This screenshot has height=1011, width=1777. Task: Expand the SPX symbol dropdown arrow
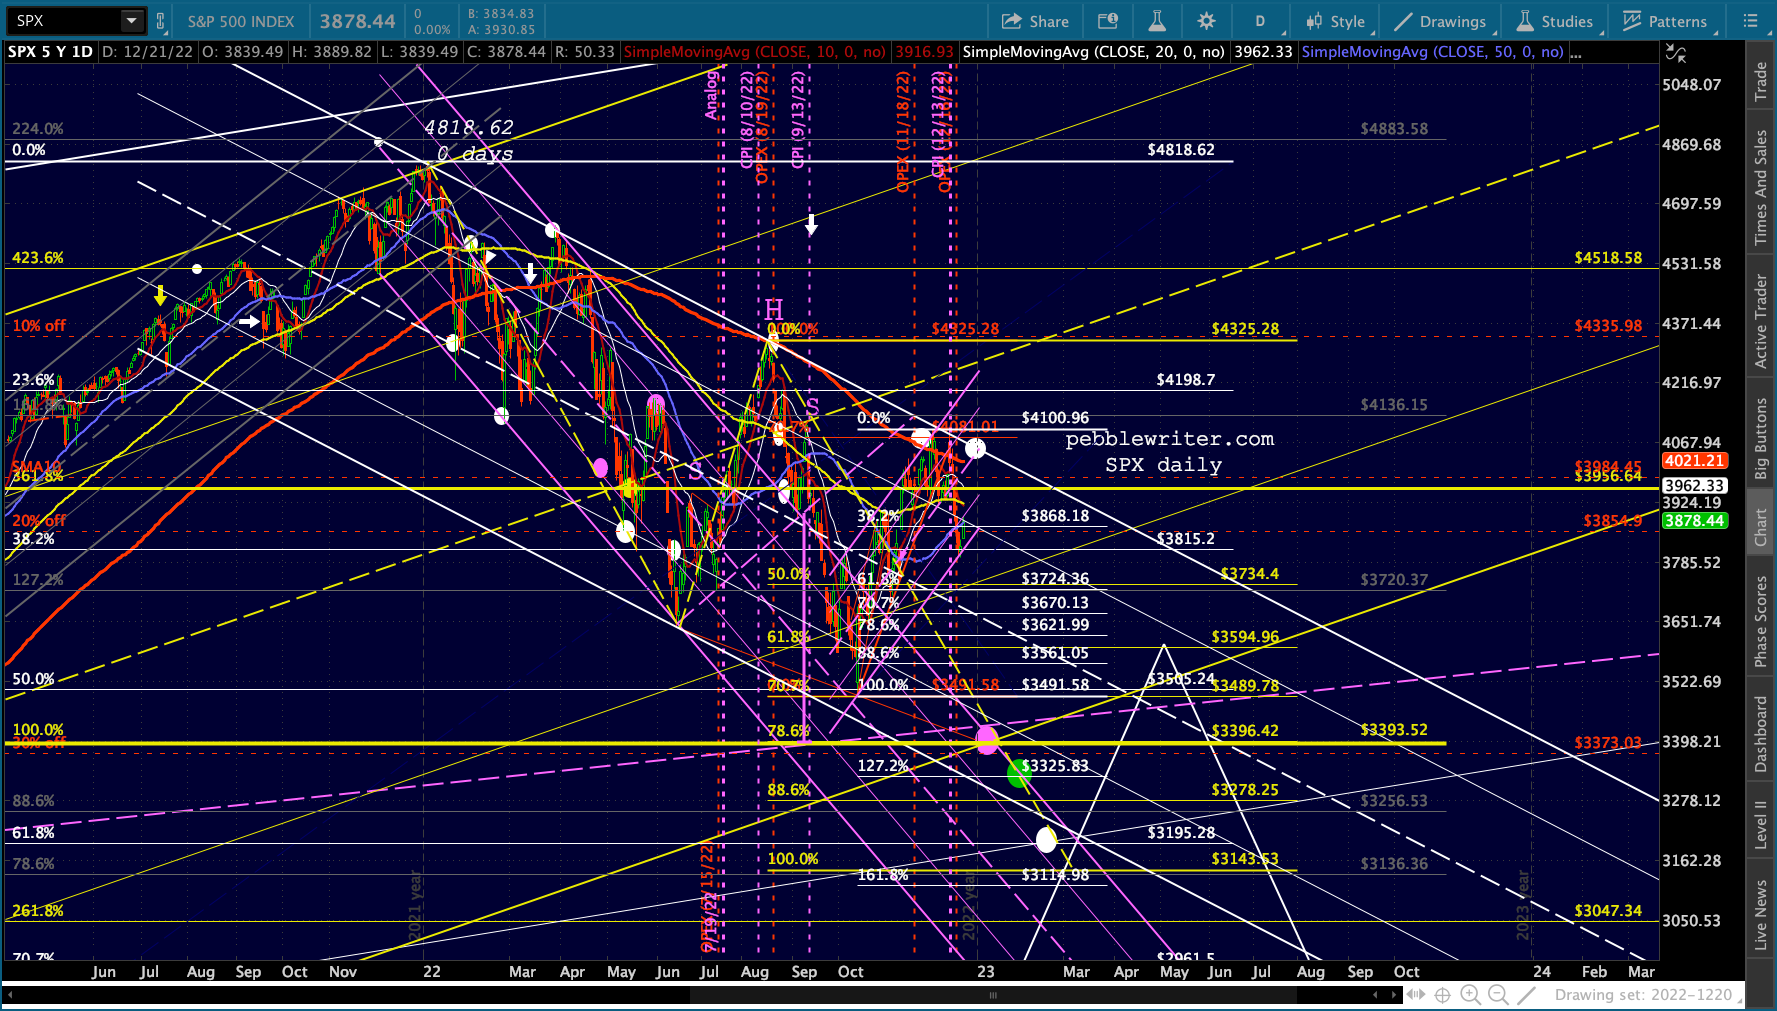point(131,20)
